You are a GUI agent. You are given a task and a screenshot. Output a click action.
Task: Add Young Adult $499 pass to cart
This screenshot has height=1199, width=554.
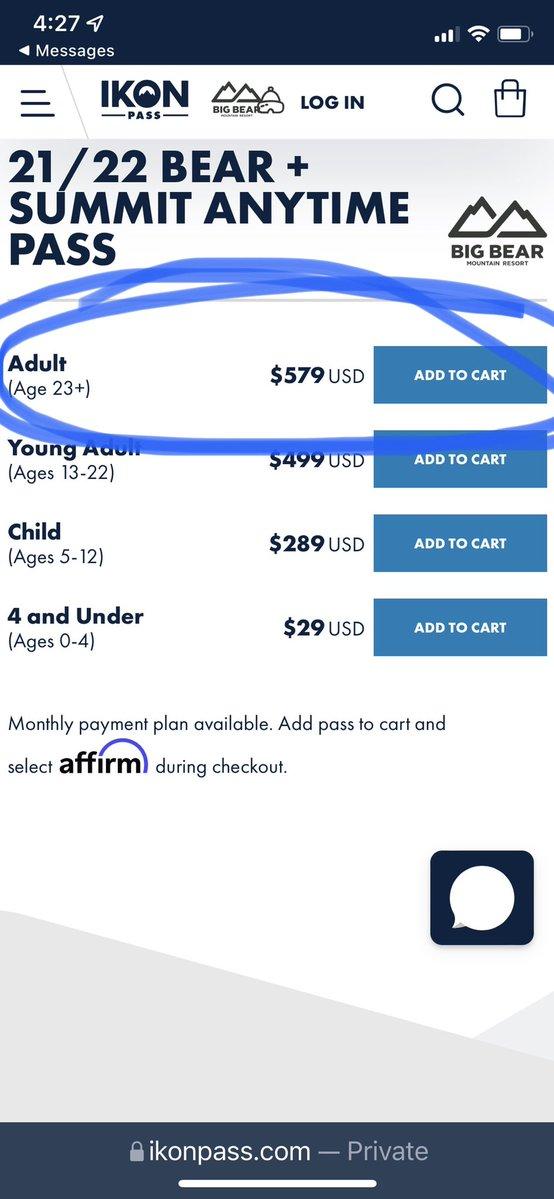click(x=460, y=459)
